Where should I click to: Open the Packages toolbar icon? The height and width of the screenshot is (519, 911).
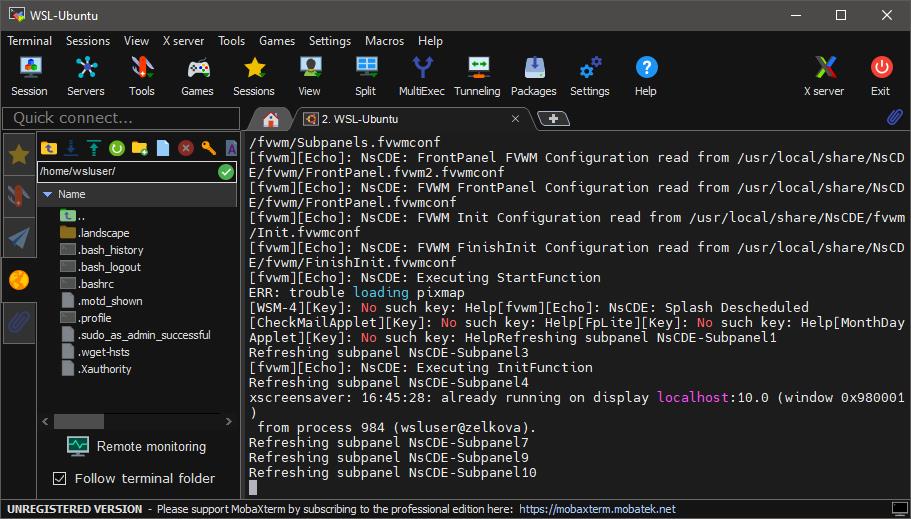click(x=534, y=76)
